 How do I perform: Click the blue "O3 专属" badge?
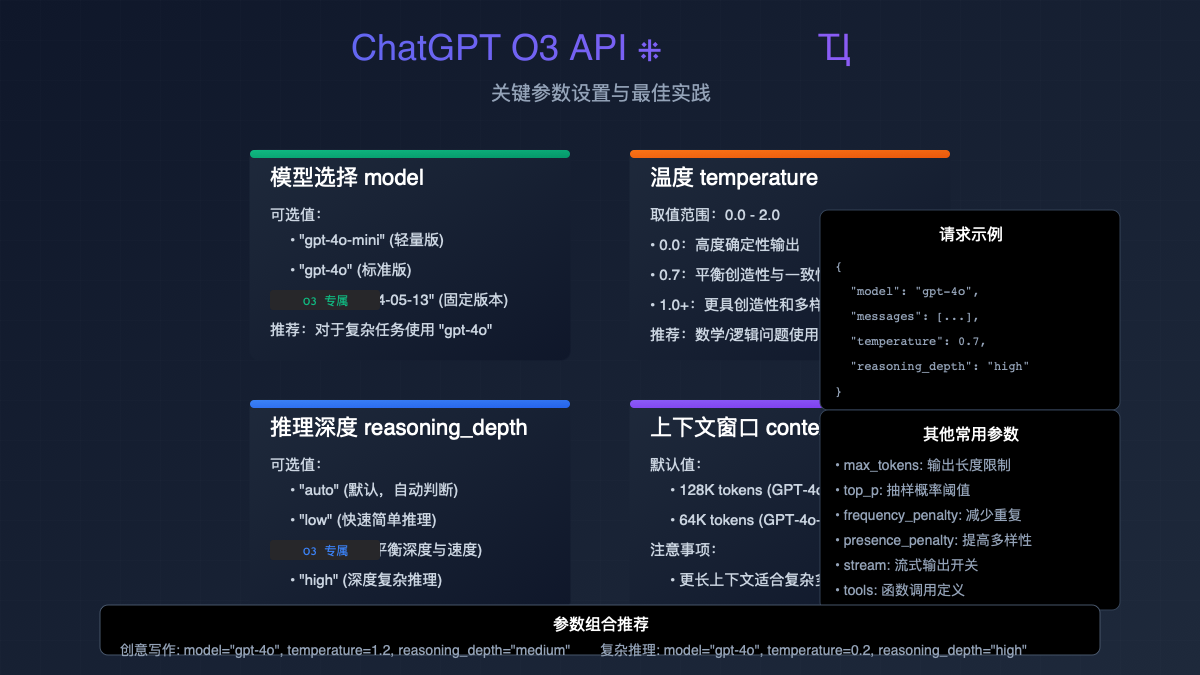[x=325, y=550]
